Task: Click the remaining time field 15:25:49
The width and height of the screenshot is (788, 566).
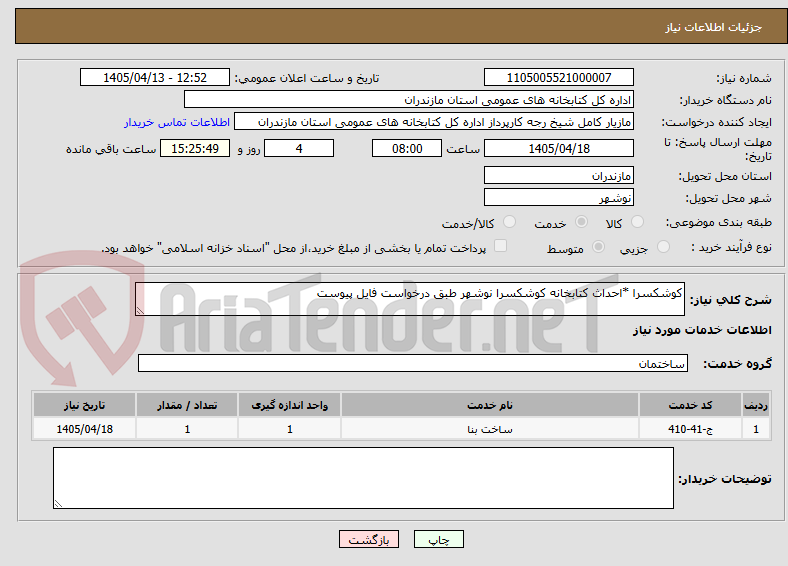Action: point(195,148)
